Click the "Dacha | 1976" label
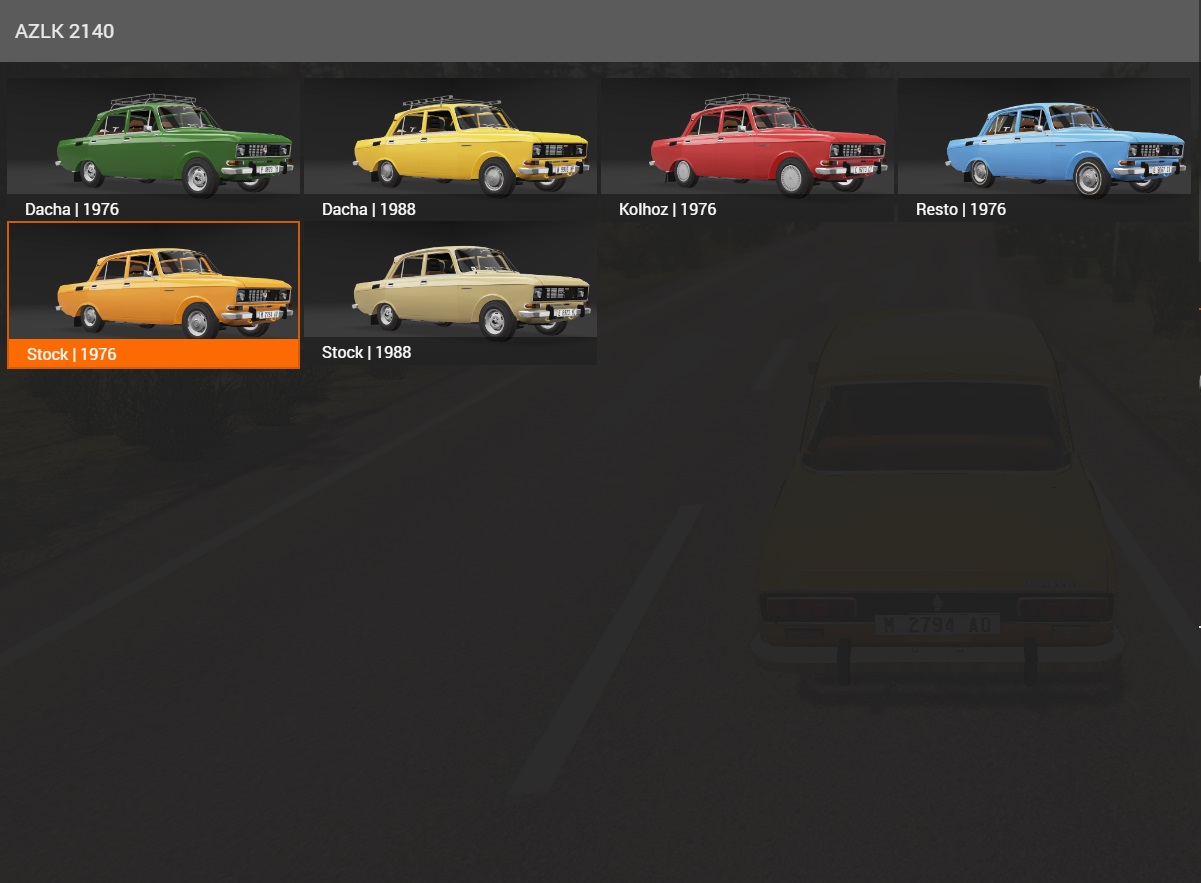This screenshot has height=883, width=1201. (x=72, y=209)
